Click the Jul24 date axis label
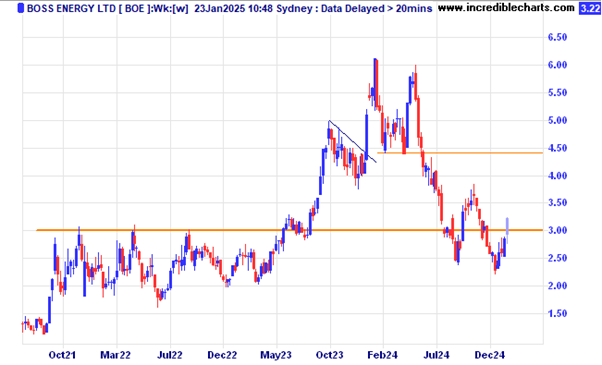Image resolution: width=602 pixels, height=365 pixels. coord(436,355)
